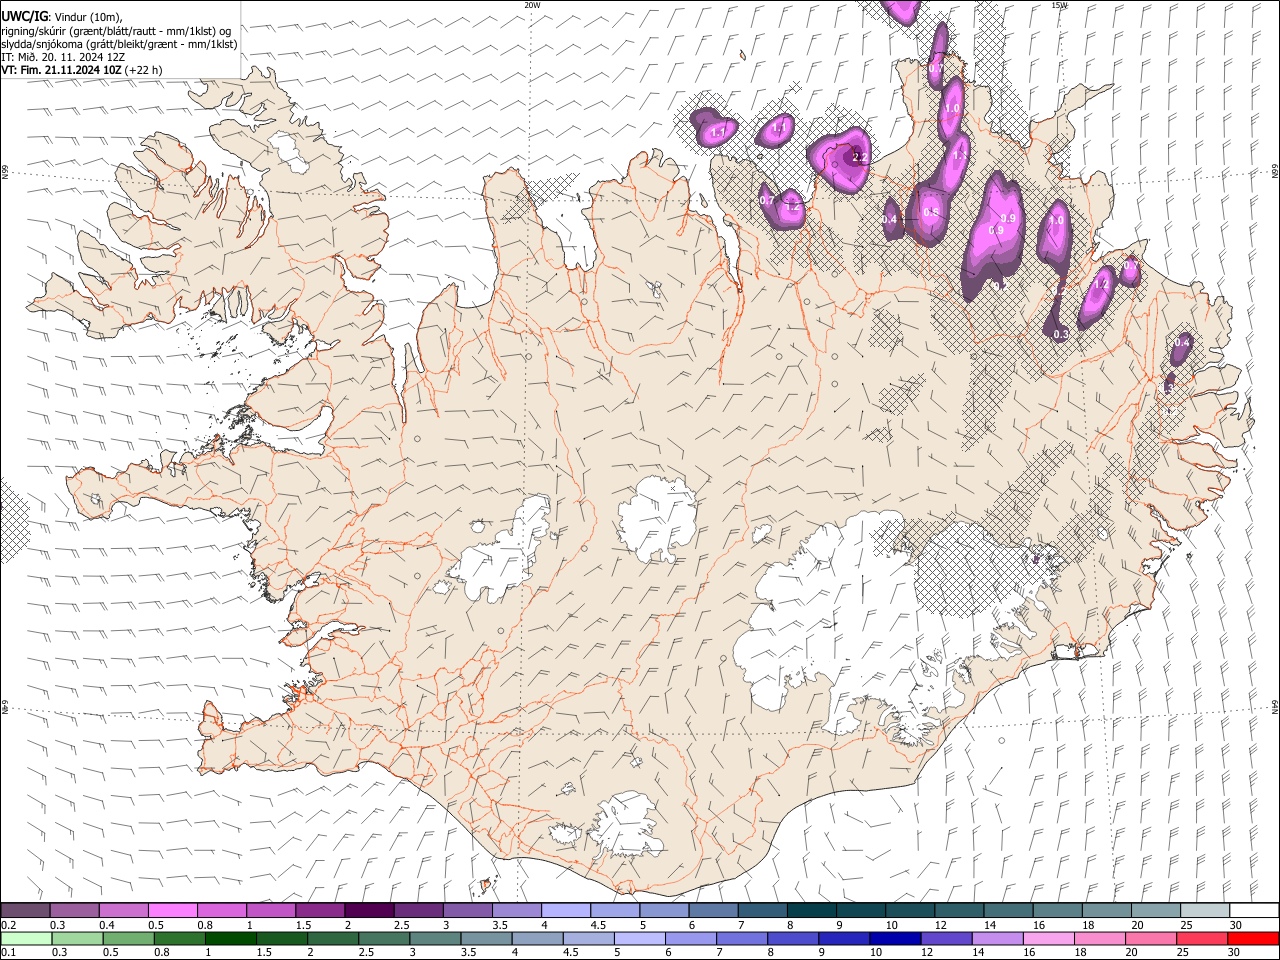The width and height of the screenshot is (1280, 960).
Task: Click the 25 label on the snow scale
Action: (x=1185, y=925)
